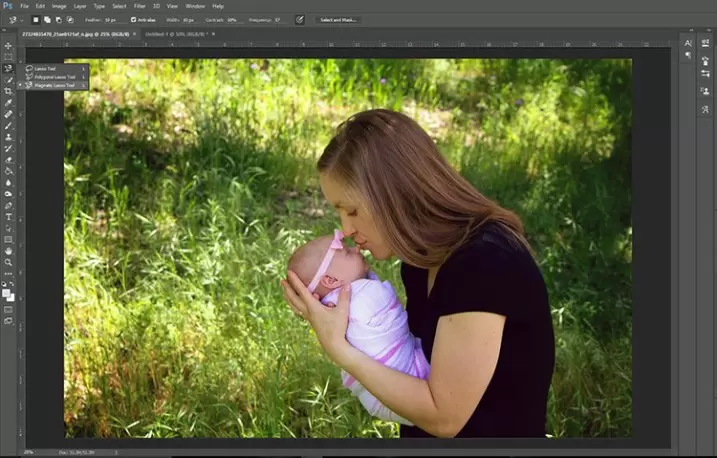The image size is (717, 458).
Task: Open the Filter menu
Action: (139, 6)
